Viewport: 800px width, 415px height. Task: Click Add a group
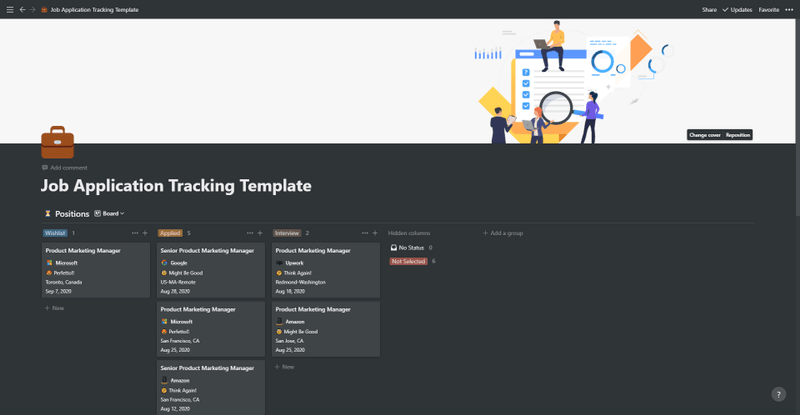(x=503, y=233)
